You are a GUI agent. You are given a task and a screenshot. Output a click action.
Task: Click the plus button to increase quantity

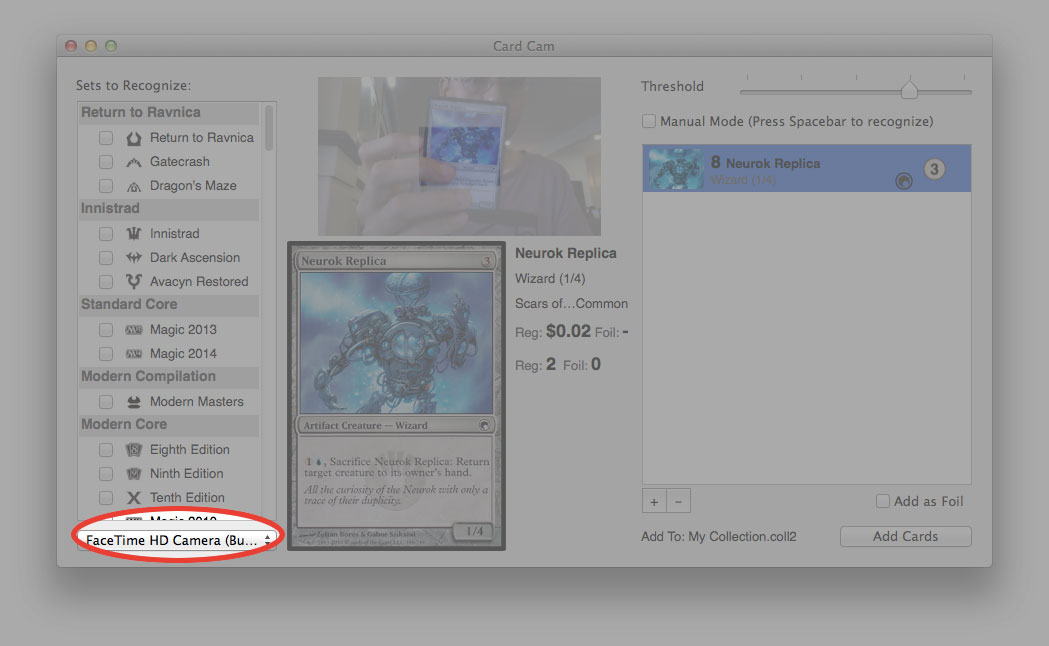654,501
